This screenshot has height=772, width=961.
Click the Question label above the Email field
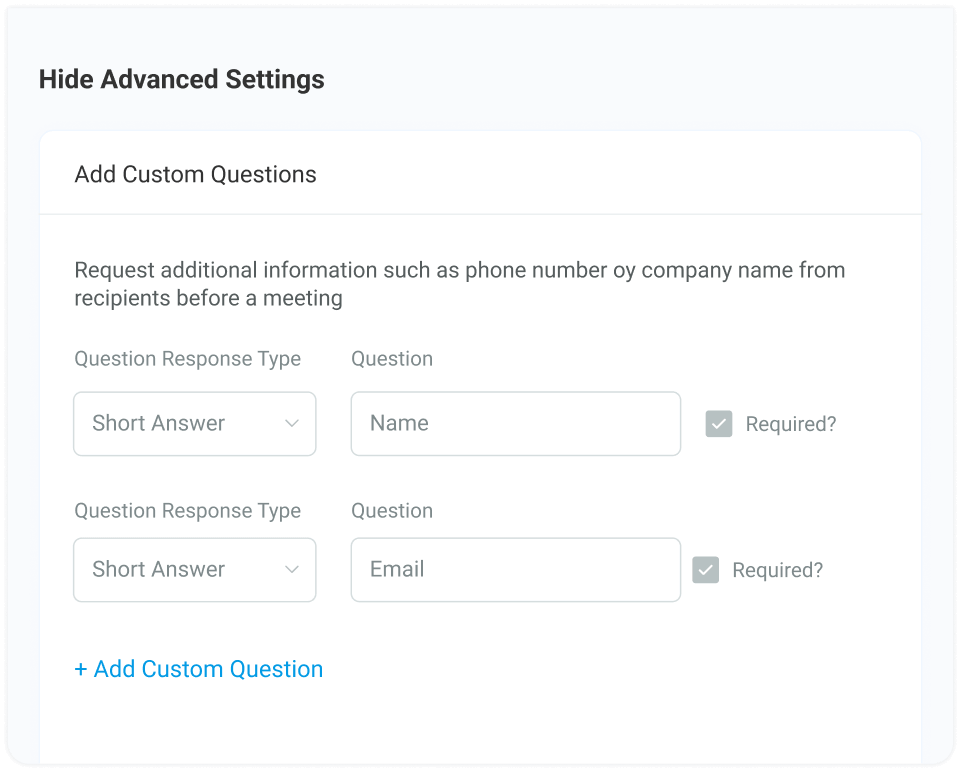[x=391, y=511]
